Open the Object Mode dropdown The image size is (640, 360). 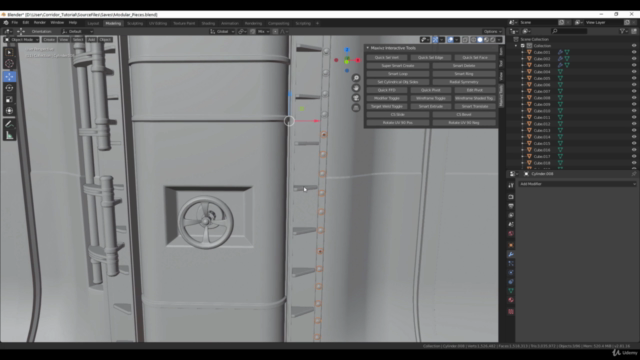[x=21, y=40]
